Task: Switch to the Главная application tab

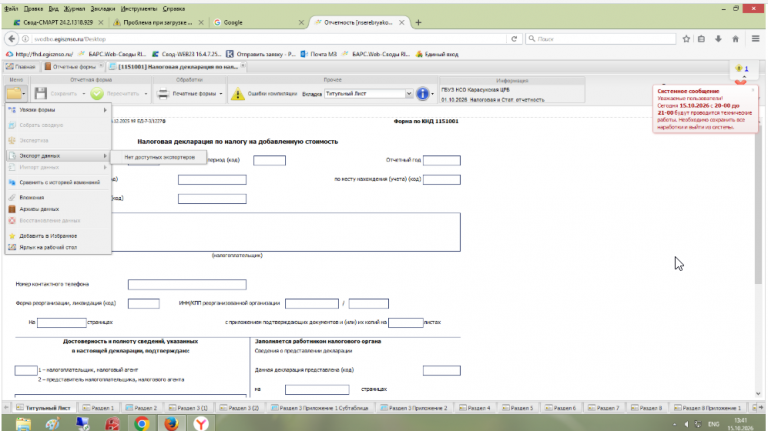Action: [x=20, y=67]
